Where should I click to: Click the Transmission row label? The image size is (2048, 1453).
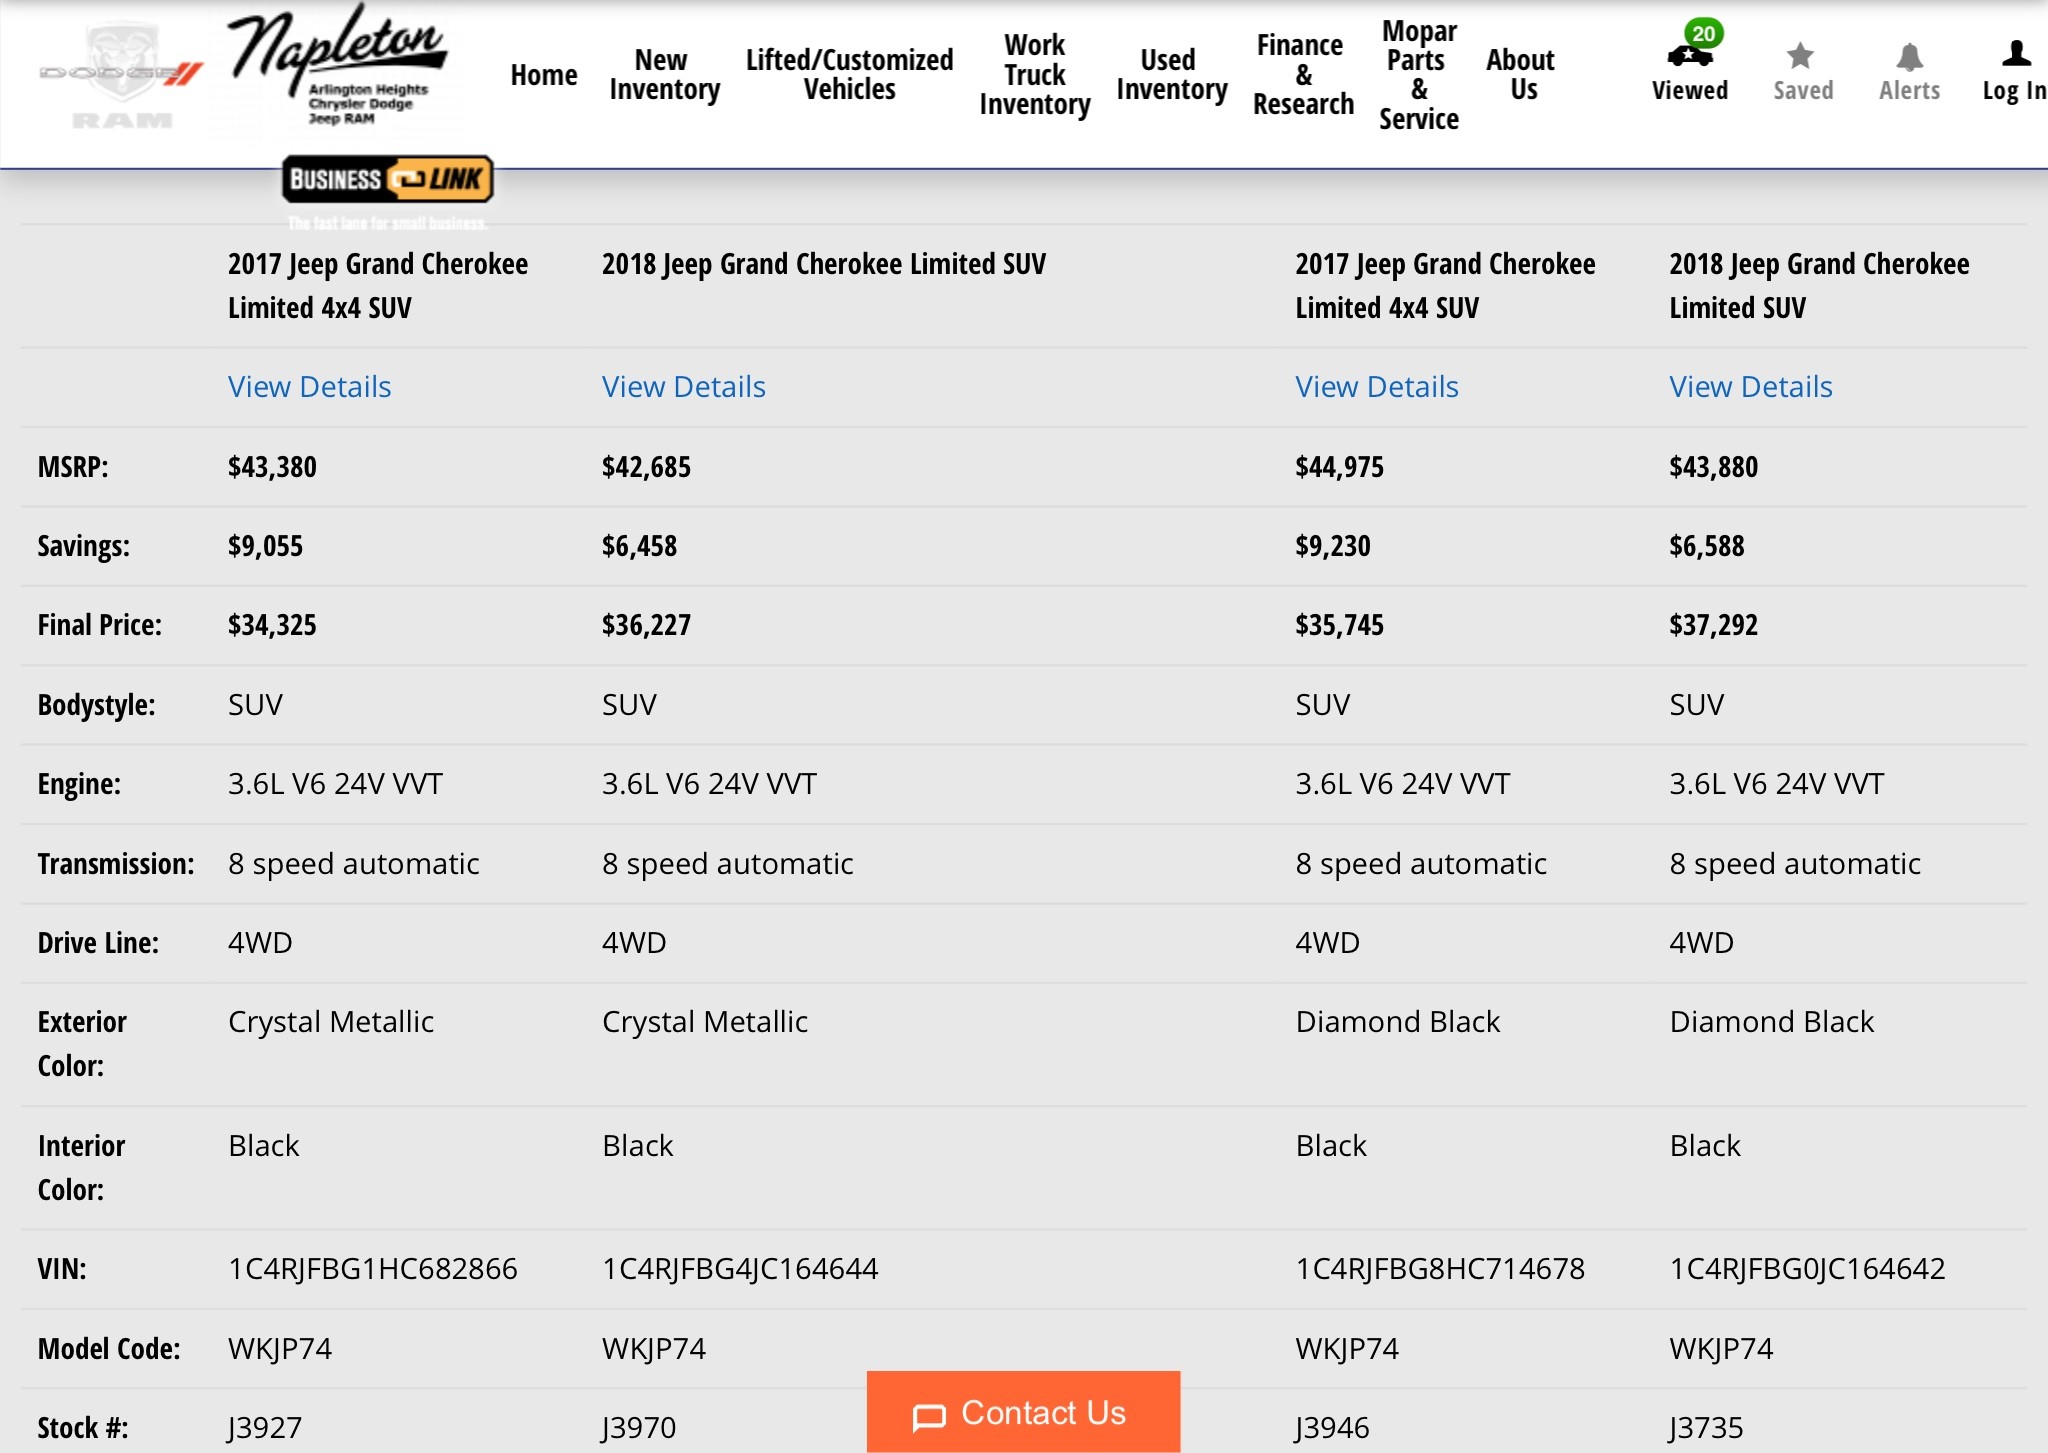pyautogui.click(x=116, y=864)
